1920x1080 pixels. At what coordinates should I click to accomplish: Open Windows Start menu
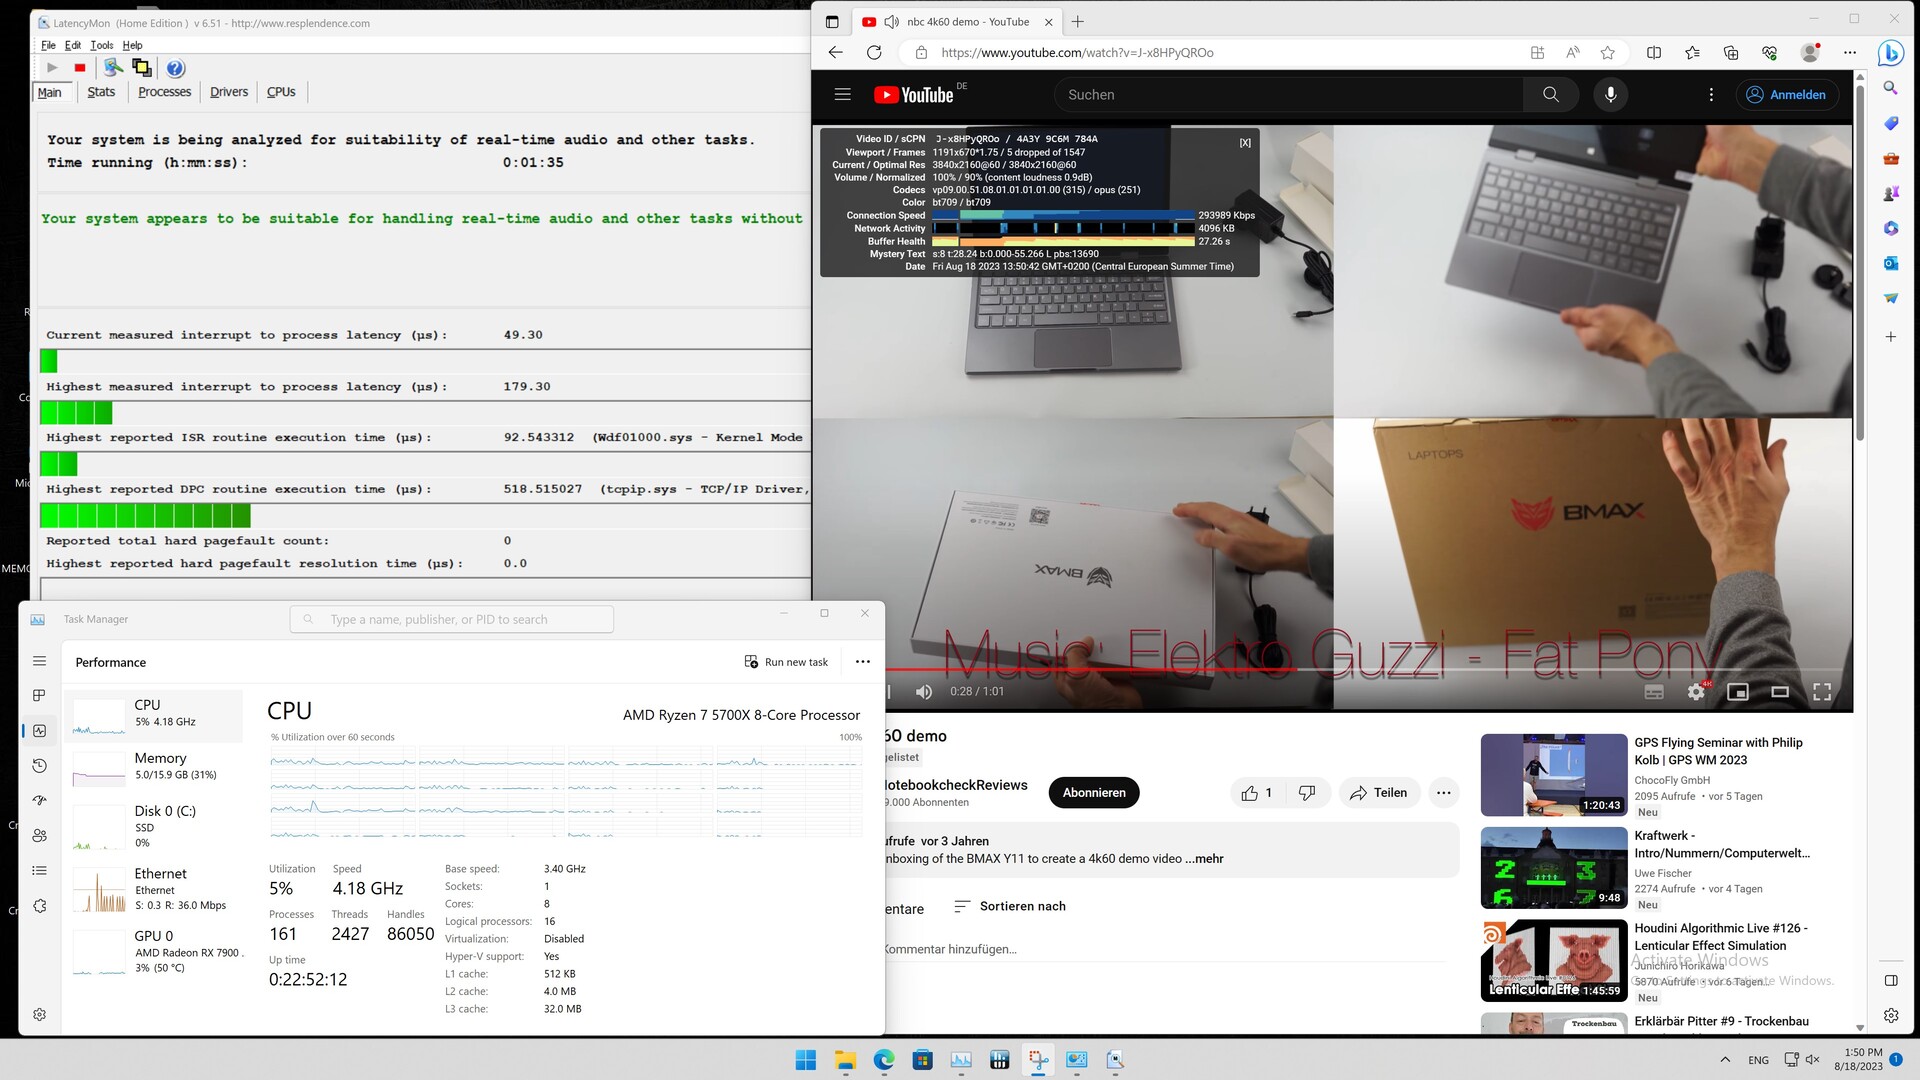pyautogui.click(x=806, y=1060)
